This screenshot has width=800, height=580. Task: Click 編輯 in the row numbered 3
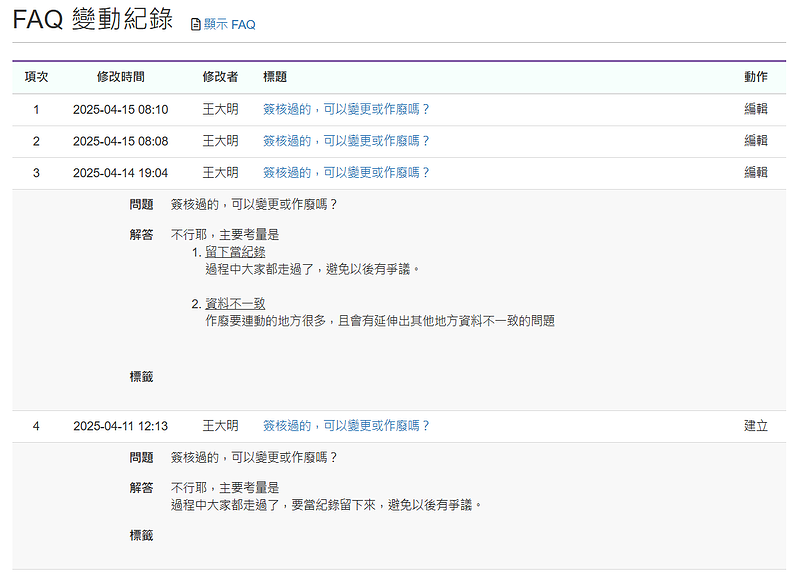click(x=756, y=173)
